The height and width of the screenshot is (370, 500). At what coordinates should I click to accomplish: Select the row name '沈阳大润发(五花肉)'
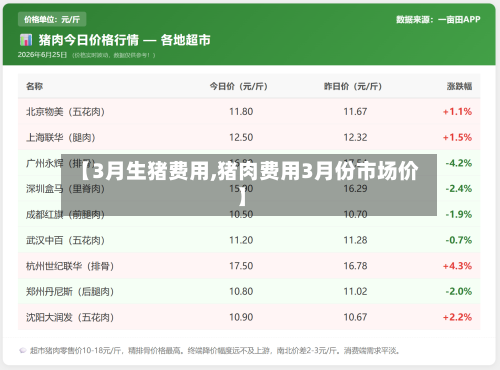70,317
